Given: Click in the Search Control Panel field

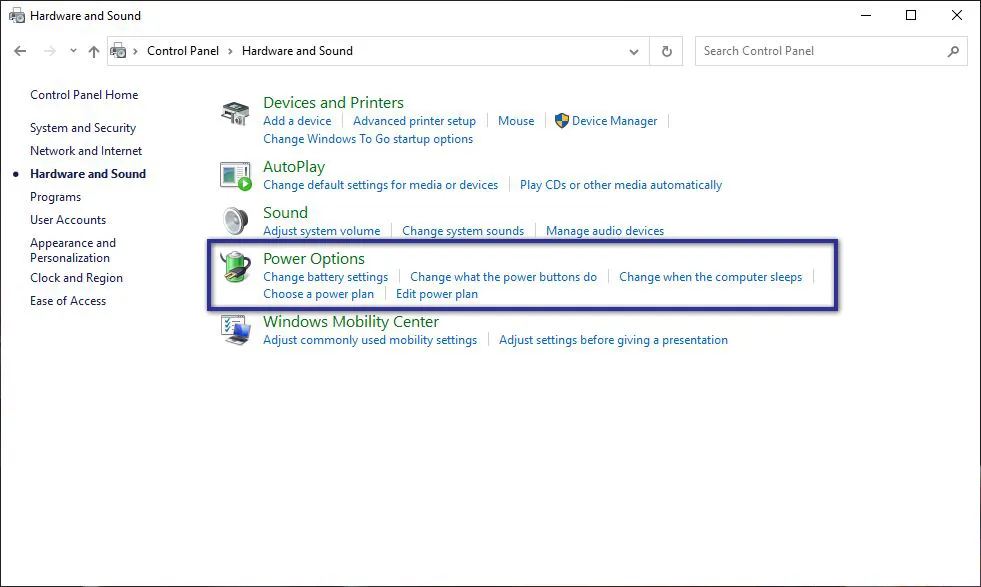Looking at the screenshot, I should [820, 51].
